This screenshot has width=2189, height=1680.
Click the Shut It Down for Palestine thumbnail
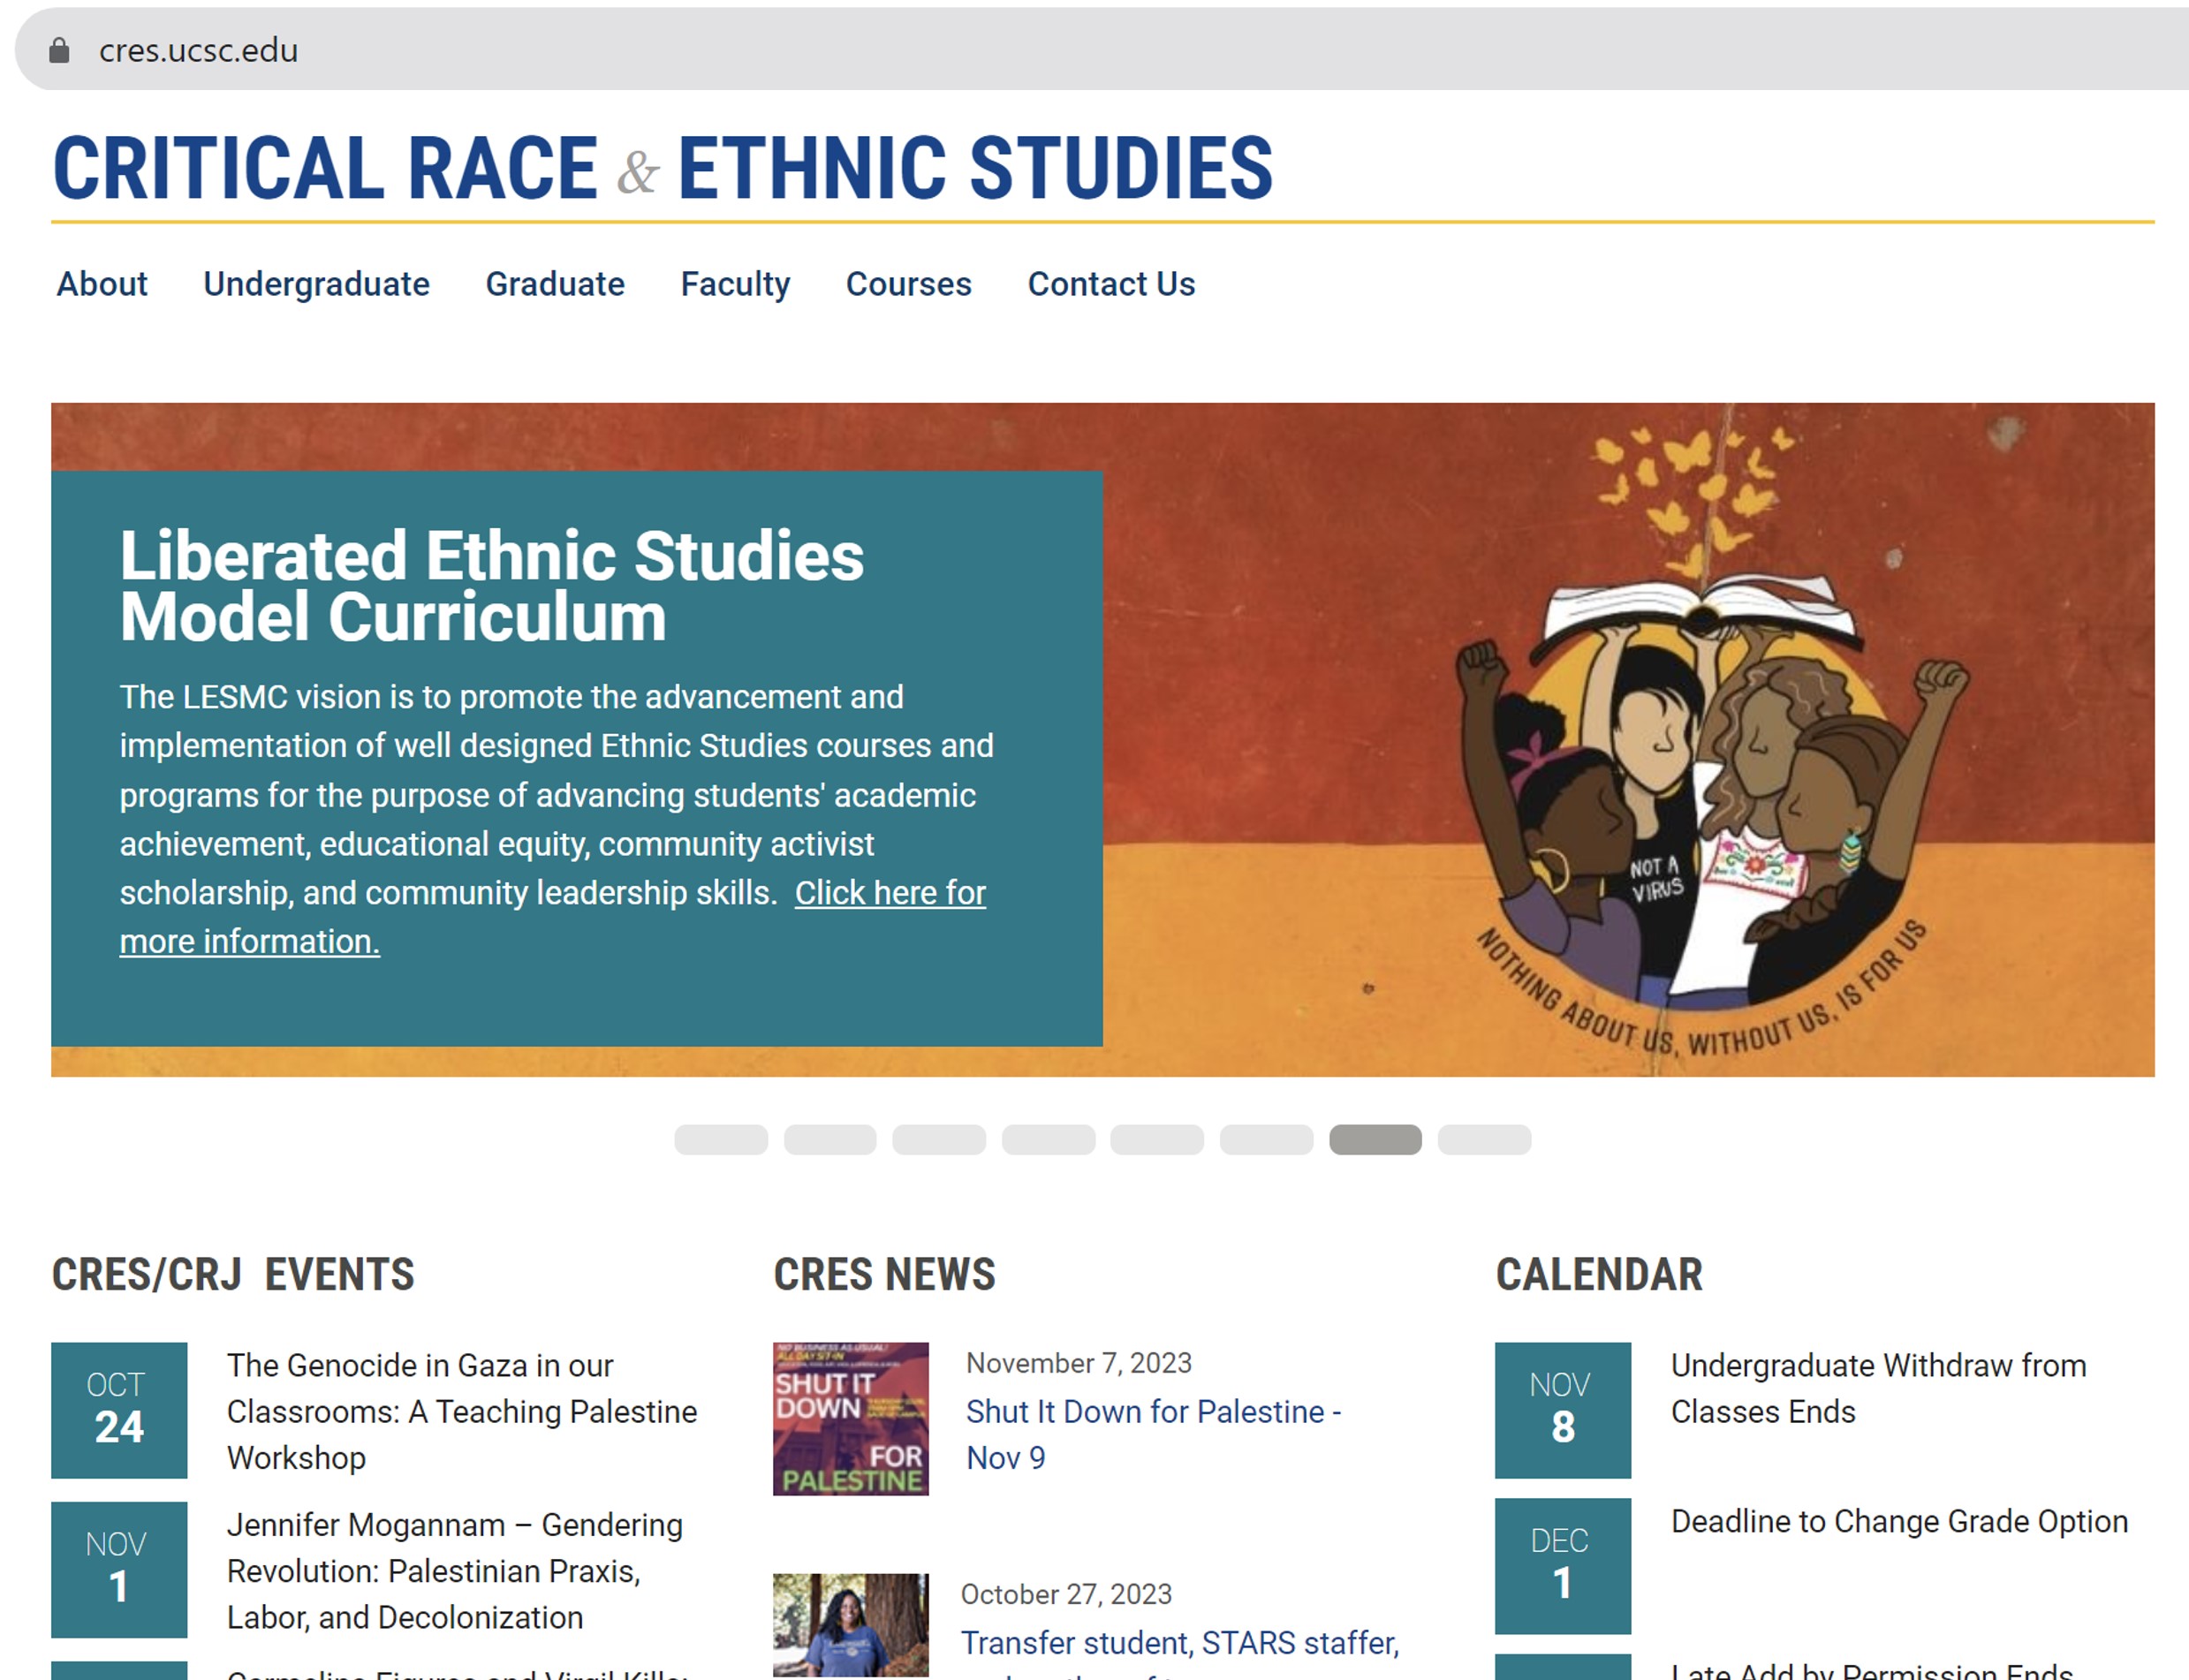coord(851,1419)
